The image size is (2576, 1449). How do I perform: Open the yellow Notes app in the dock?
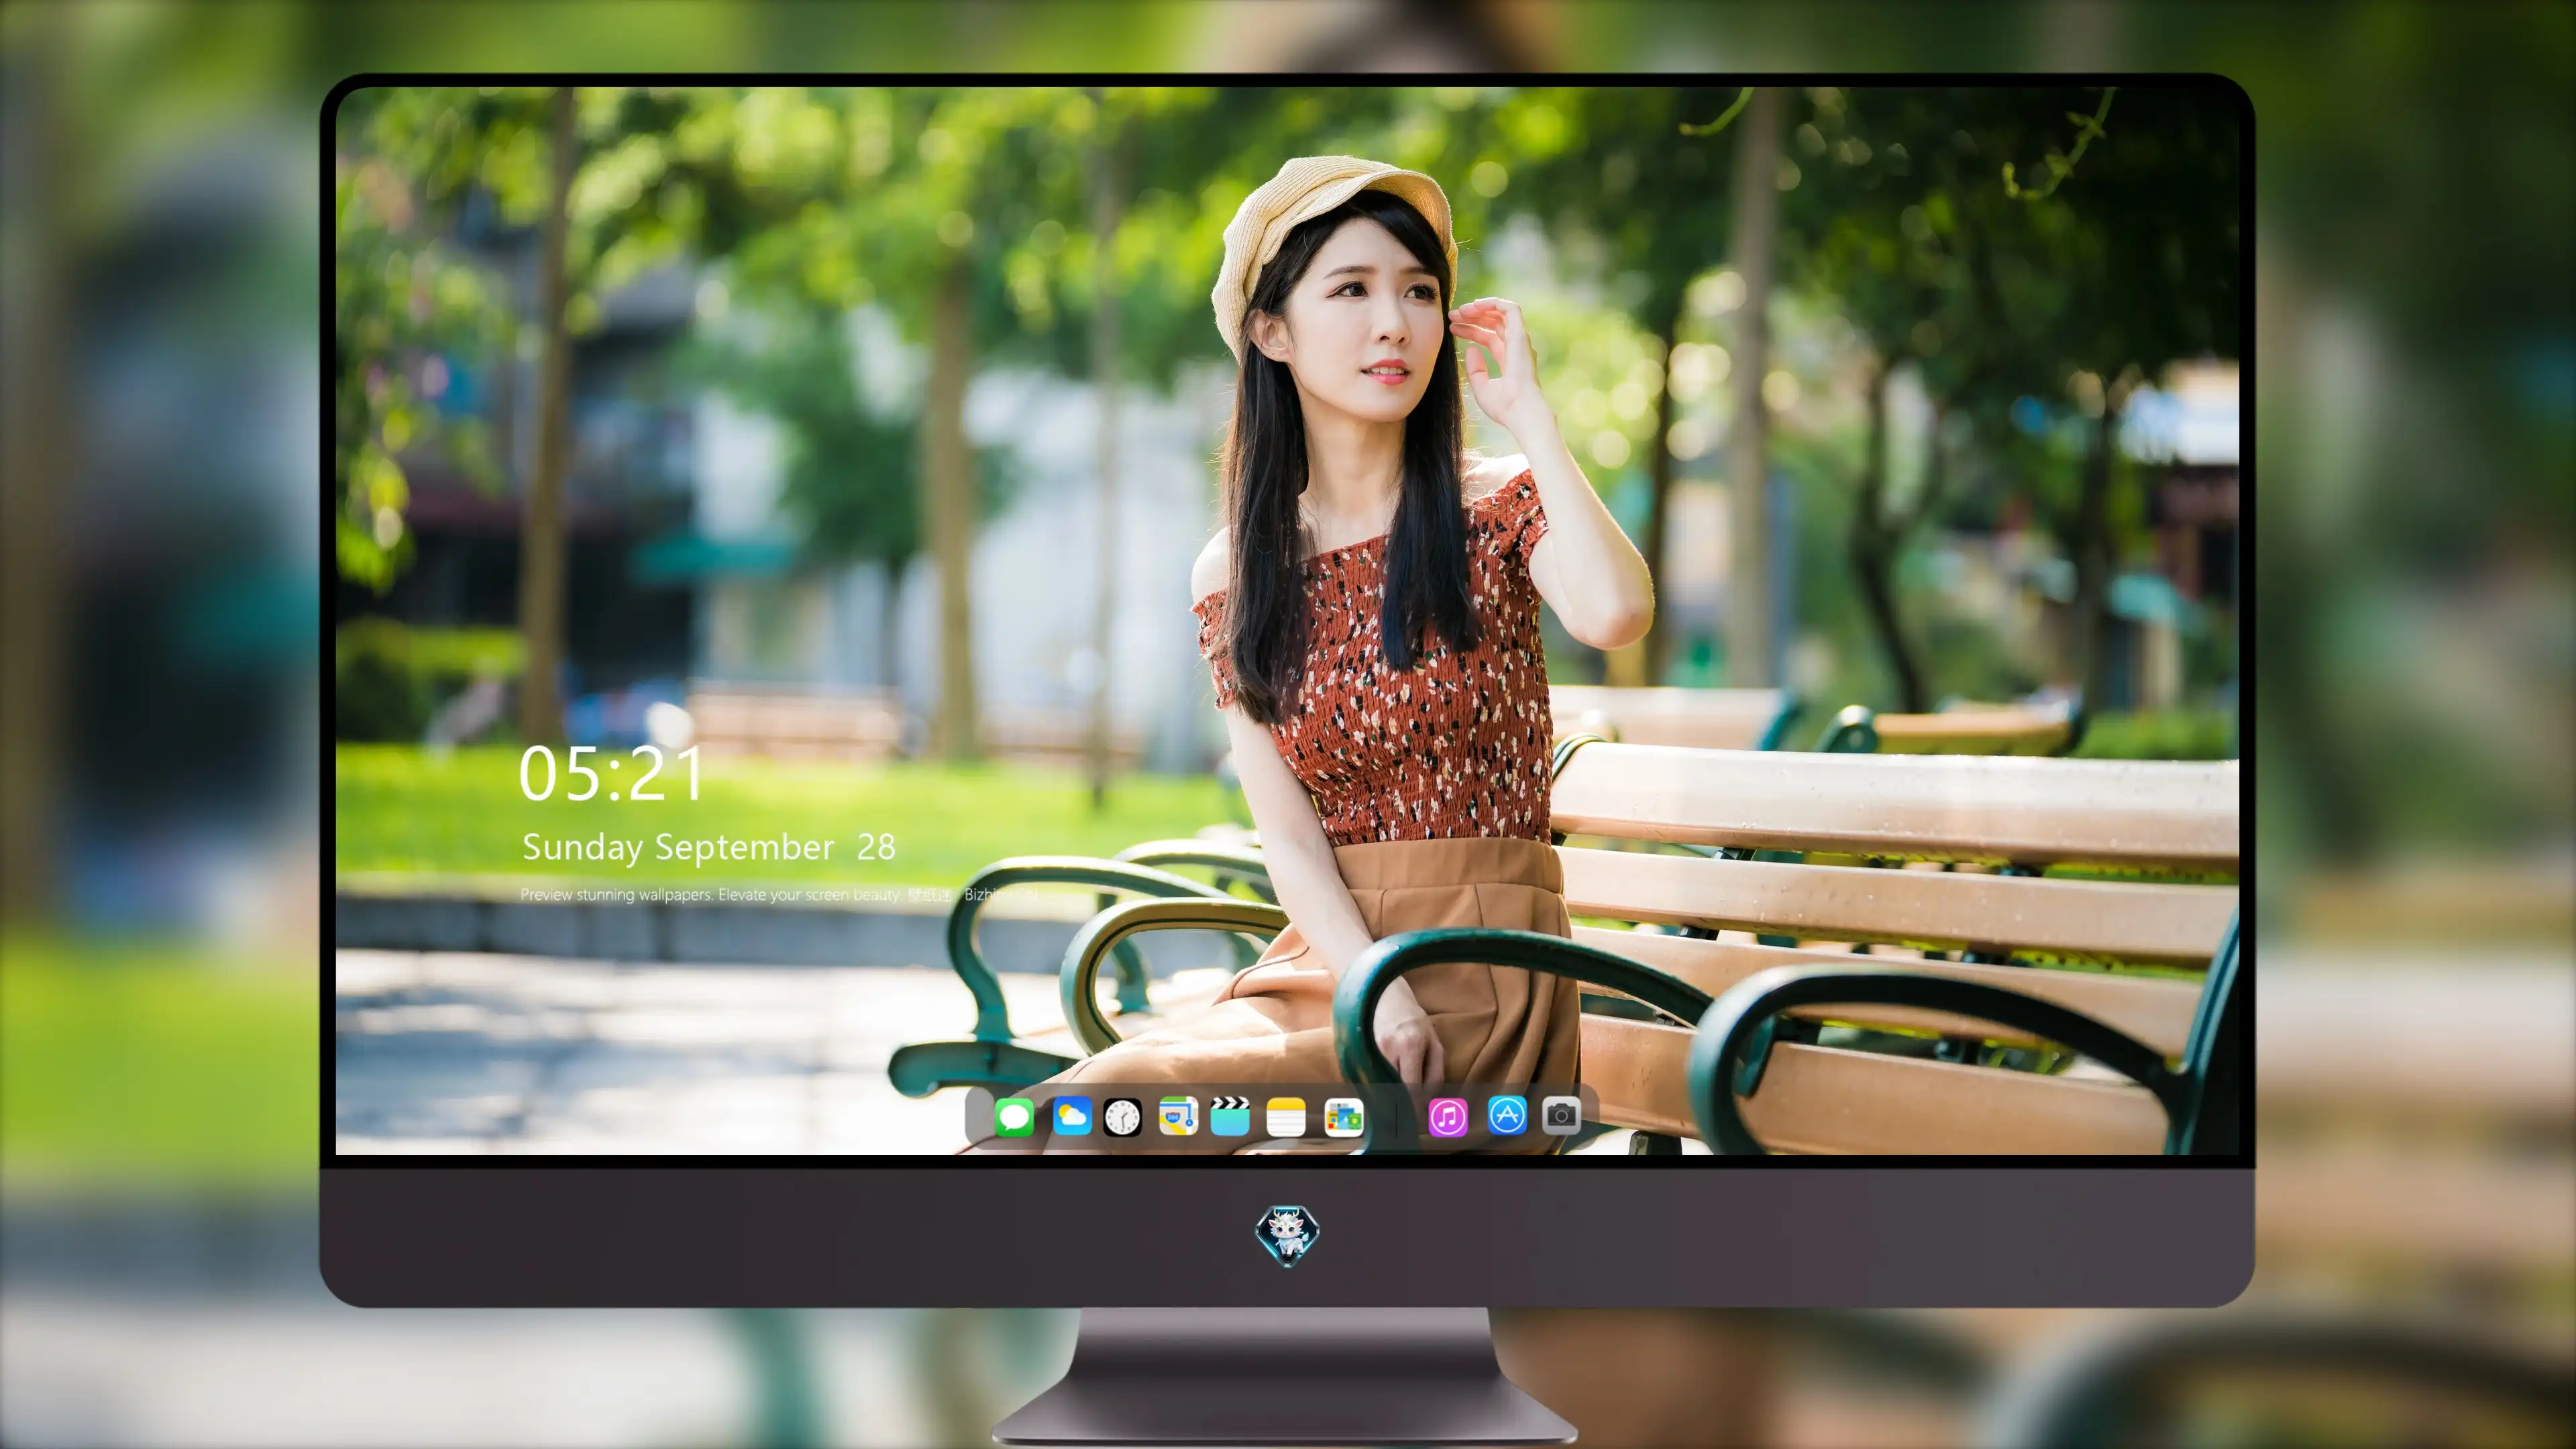(x=1286, y=1117)
